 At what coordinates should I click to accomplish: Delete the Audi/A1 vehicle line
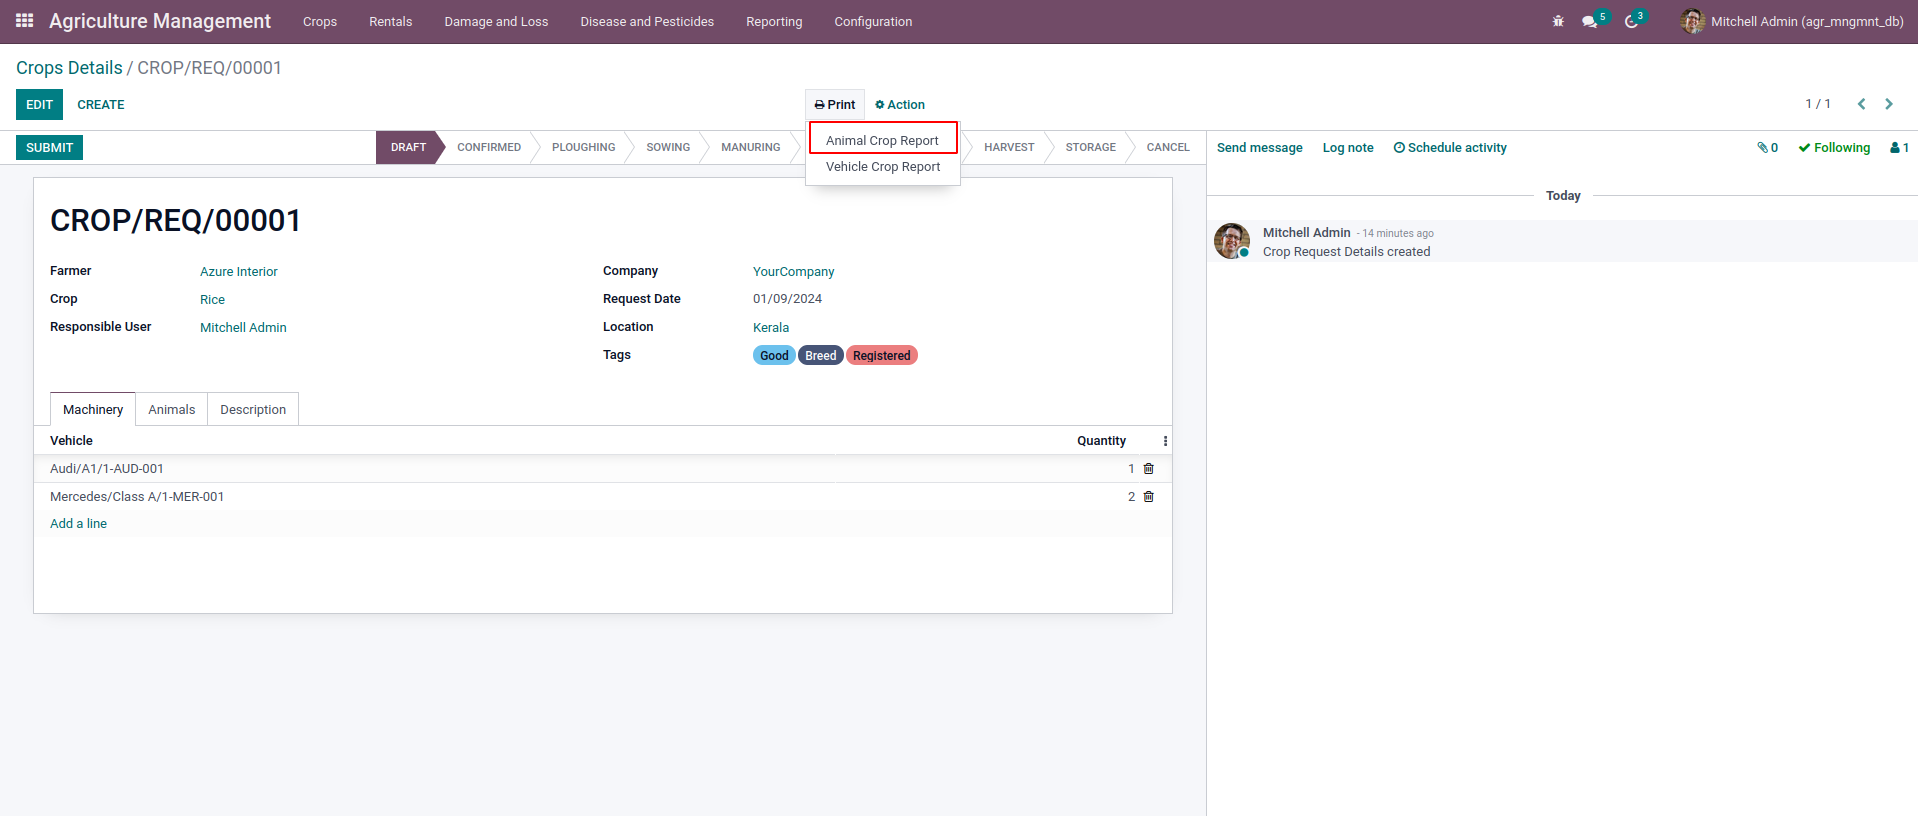tap(1149, 469)
